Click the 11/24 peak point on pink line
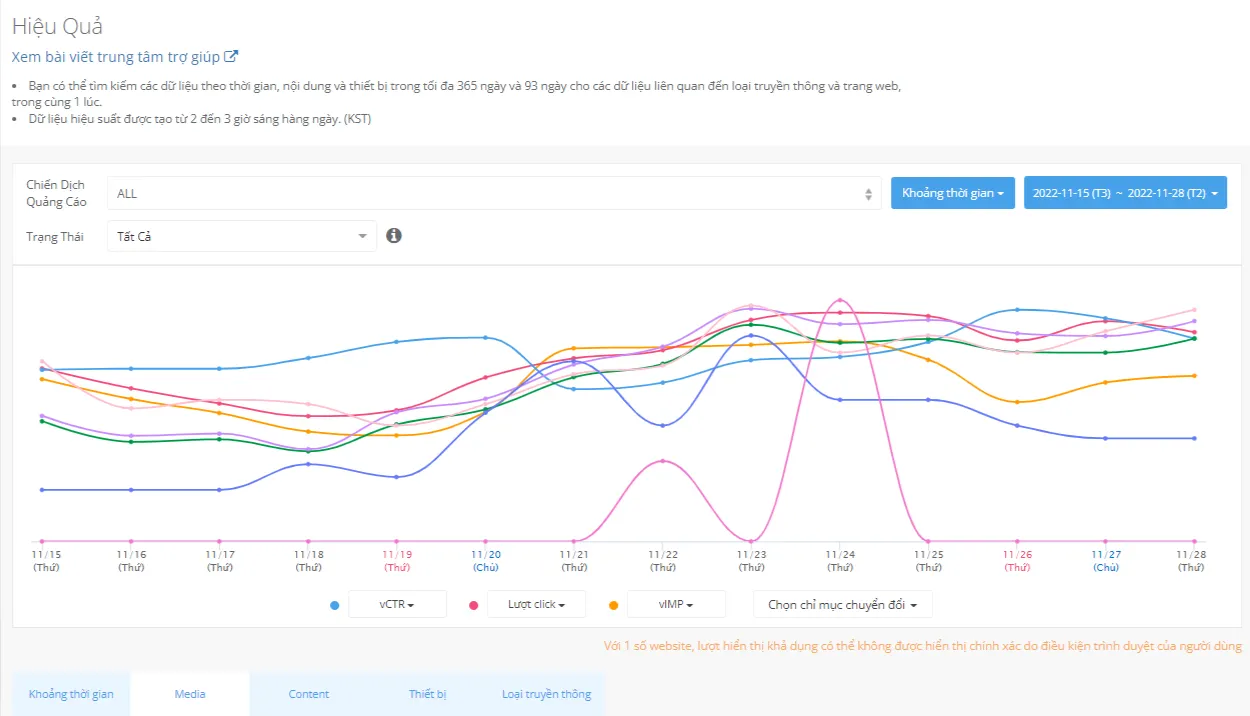The width and height of the screenshot is (1250, 716). click(840, 300)
